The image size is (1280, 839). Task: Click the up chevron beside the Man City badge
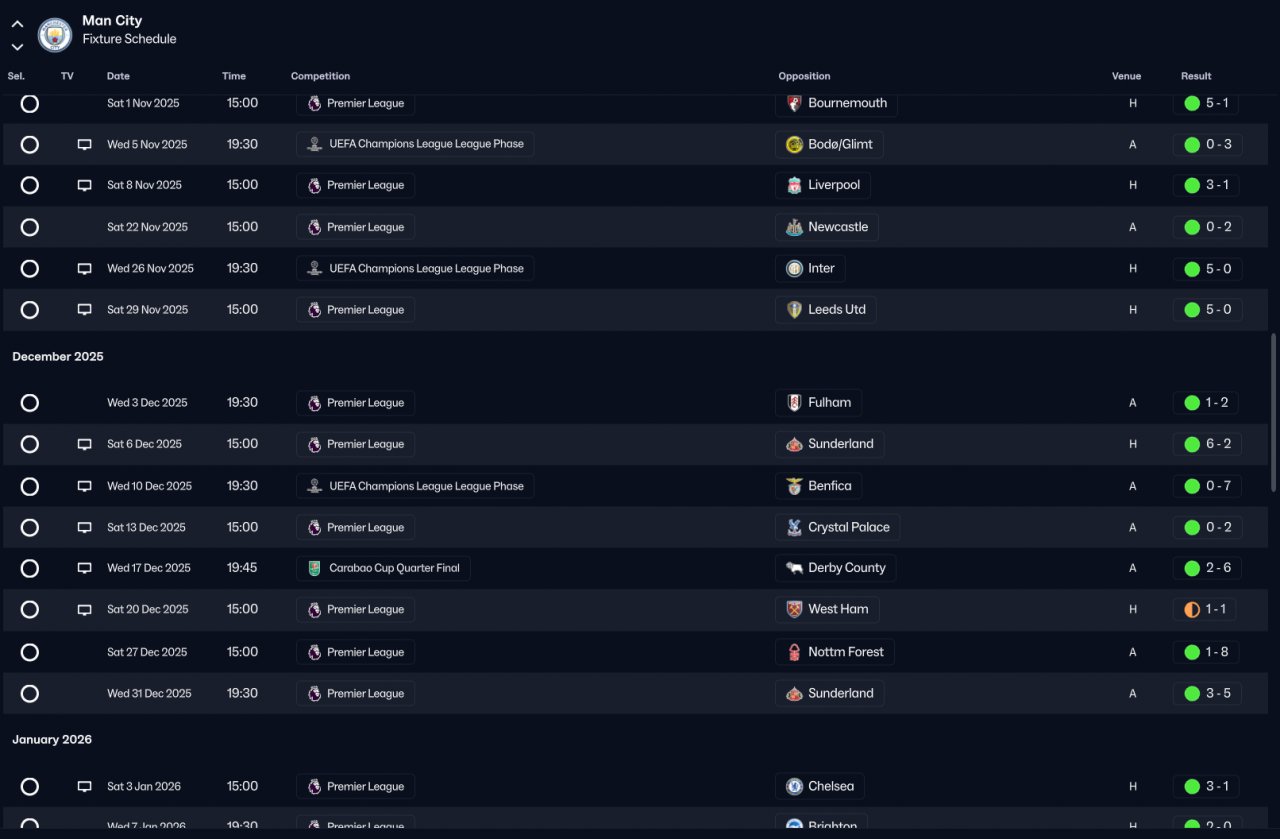tap(17, 24)
